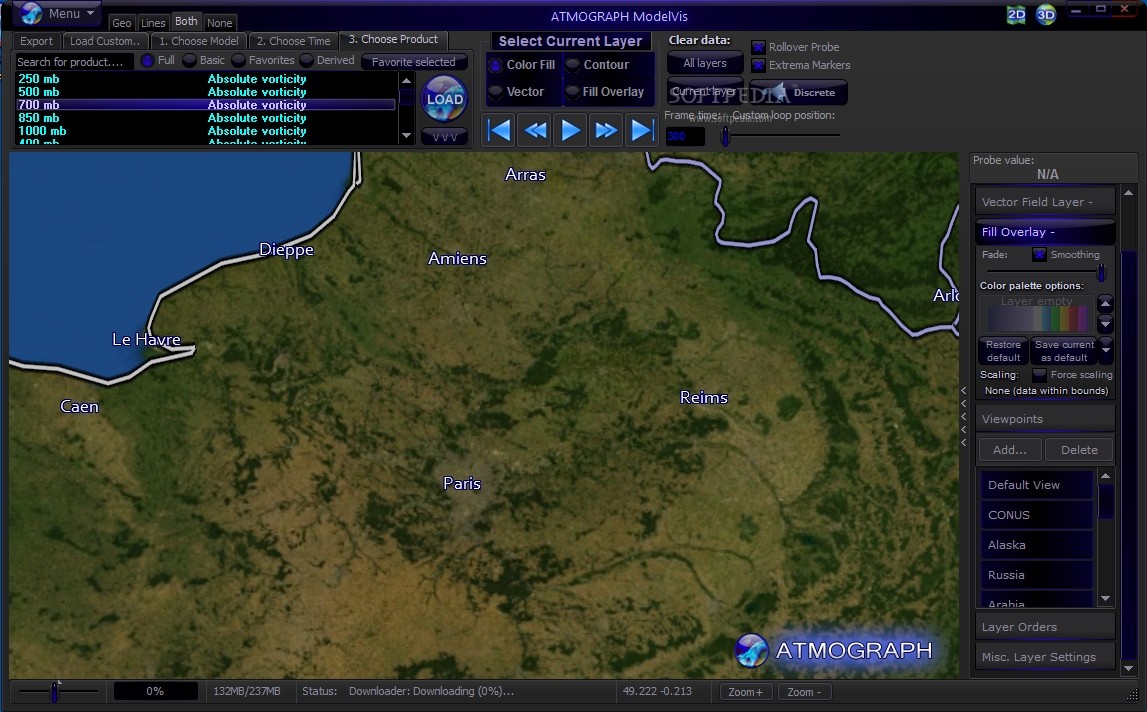Click the Discrete mode button
Image resolution: width=1147 pixels, height=712 pixels.
click(799, 92)
